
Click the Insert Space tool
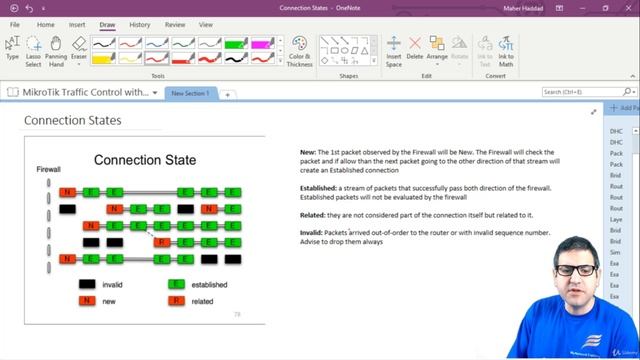tap(393, 51)
